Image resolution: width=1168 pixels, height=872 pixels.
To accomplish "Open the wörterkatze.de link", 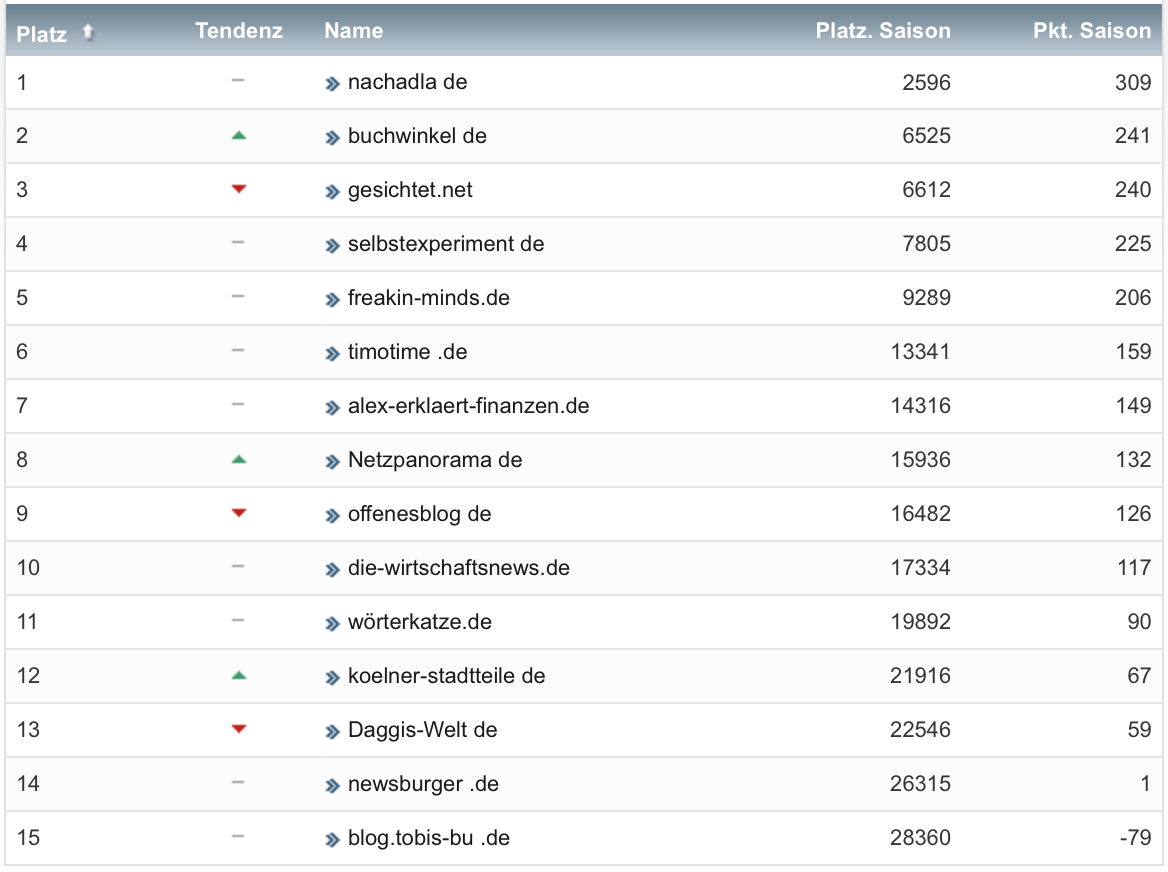I will tap(419, 622).
